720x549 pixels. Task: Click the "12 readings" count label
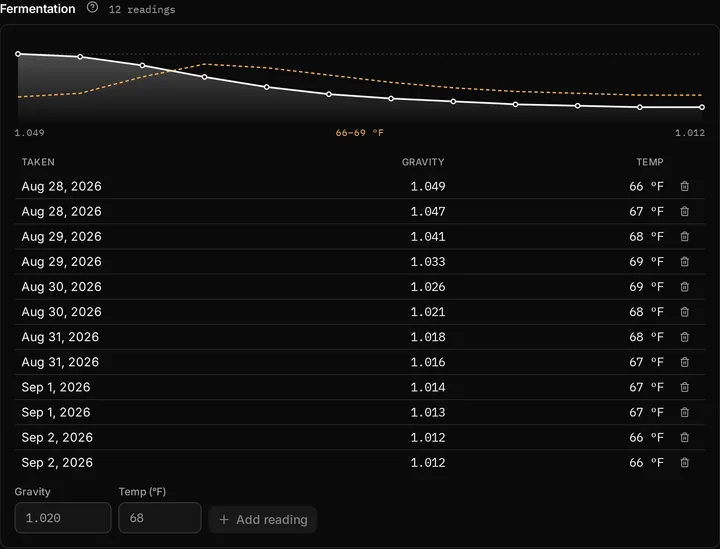[x=142, y=10]
